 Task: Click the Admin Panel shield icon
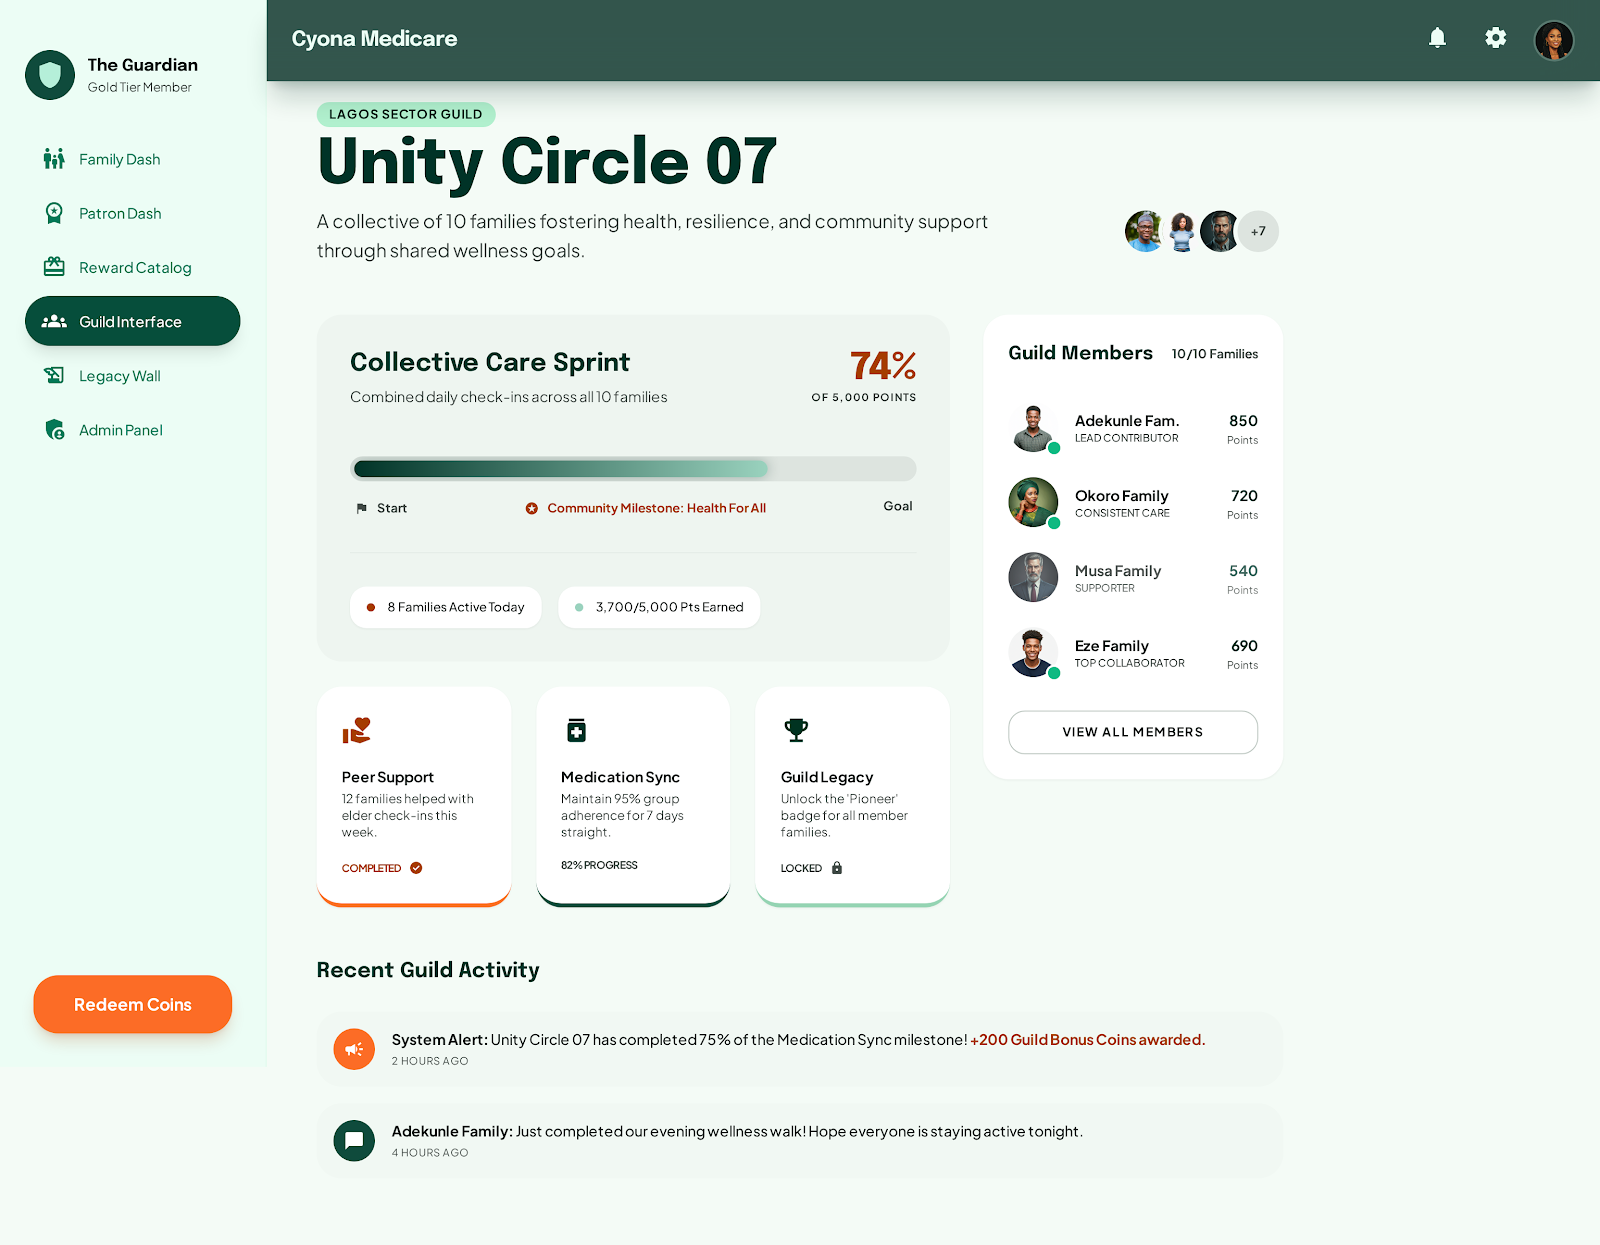point(55,430)
